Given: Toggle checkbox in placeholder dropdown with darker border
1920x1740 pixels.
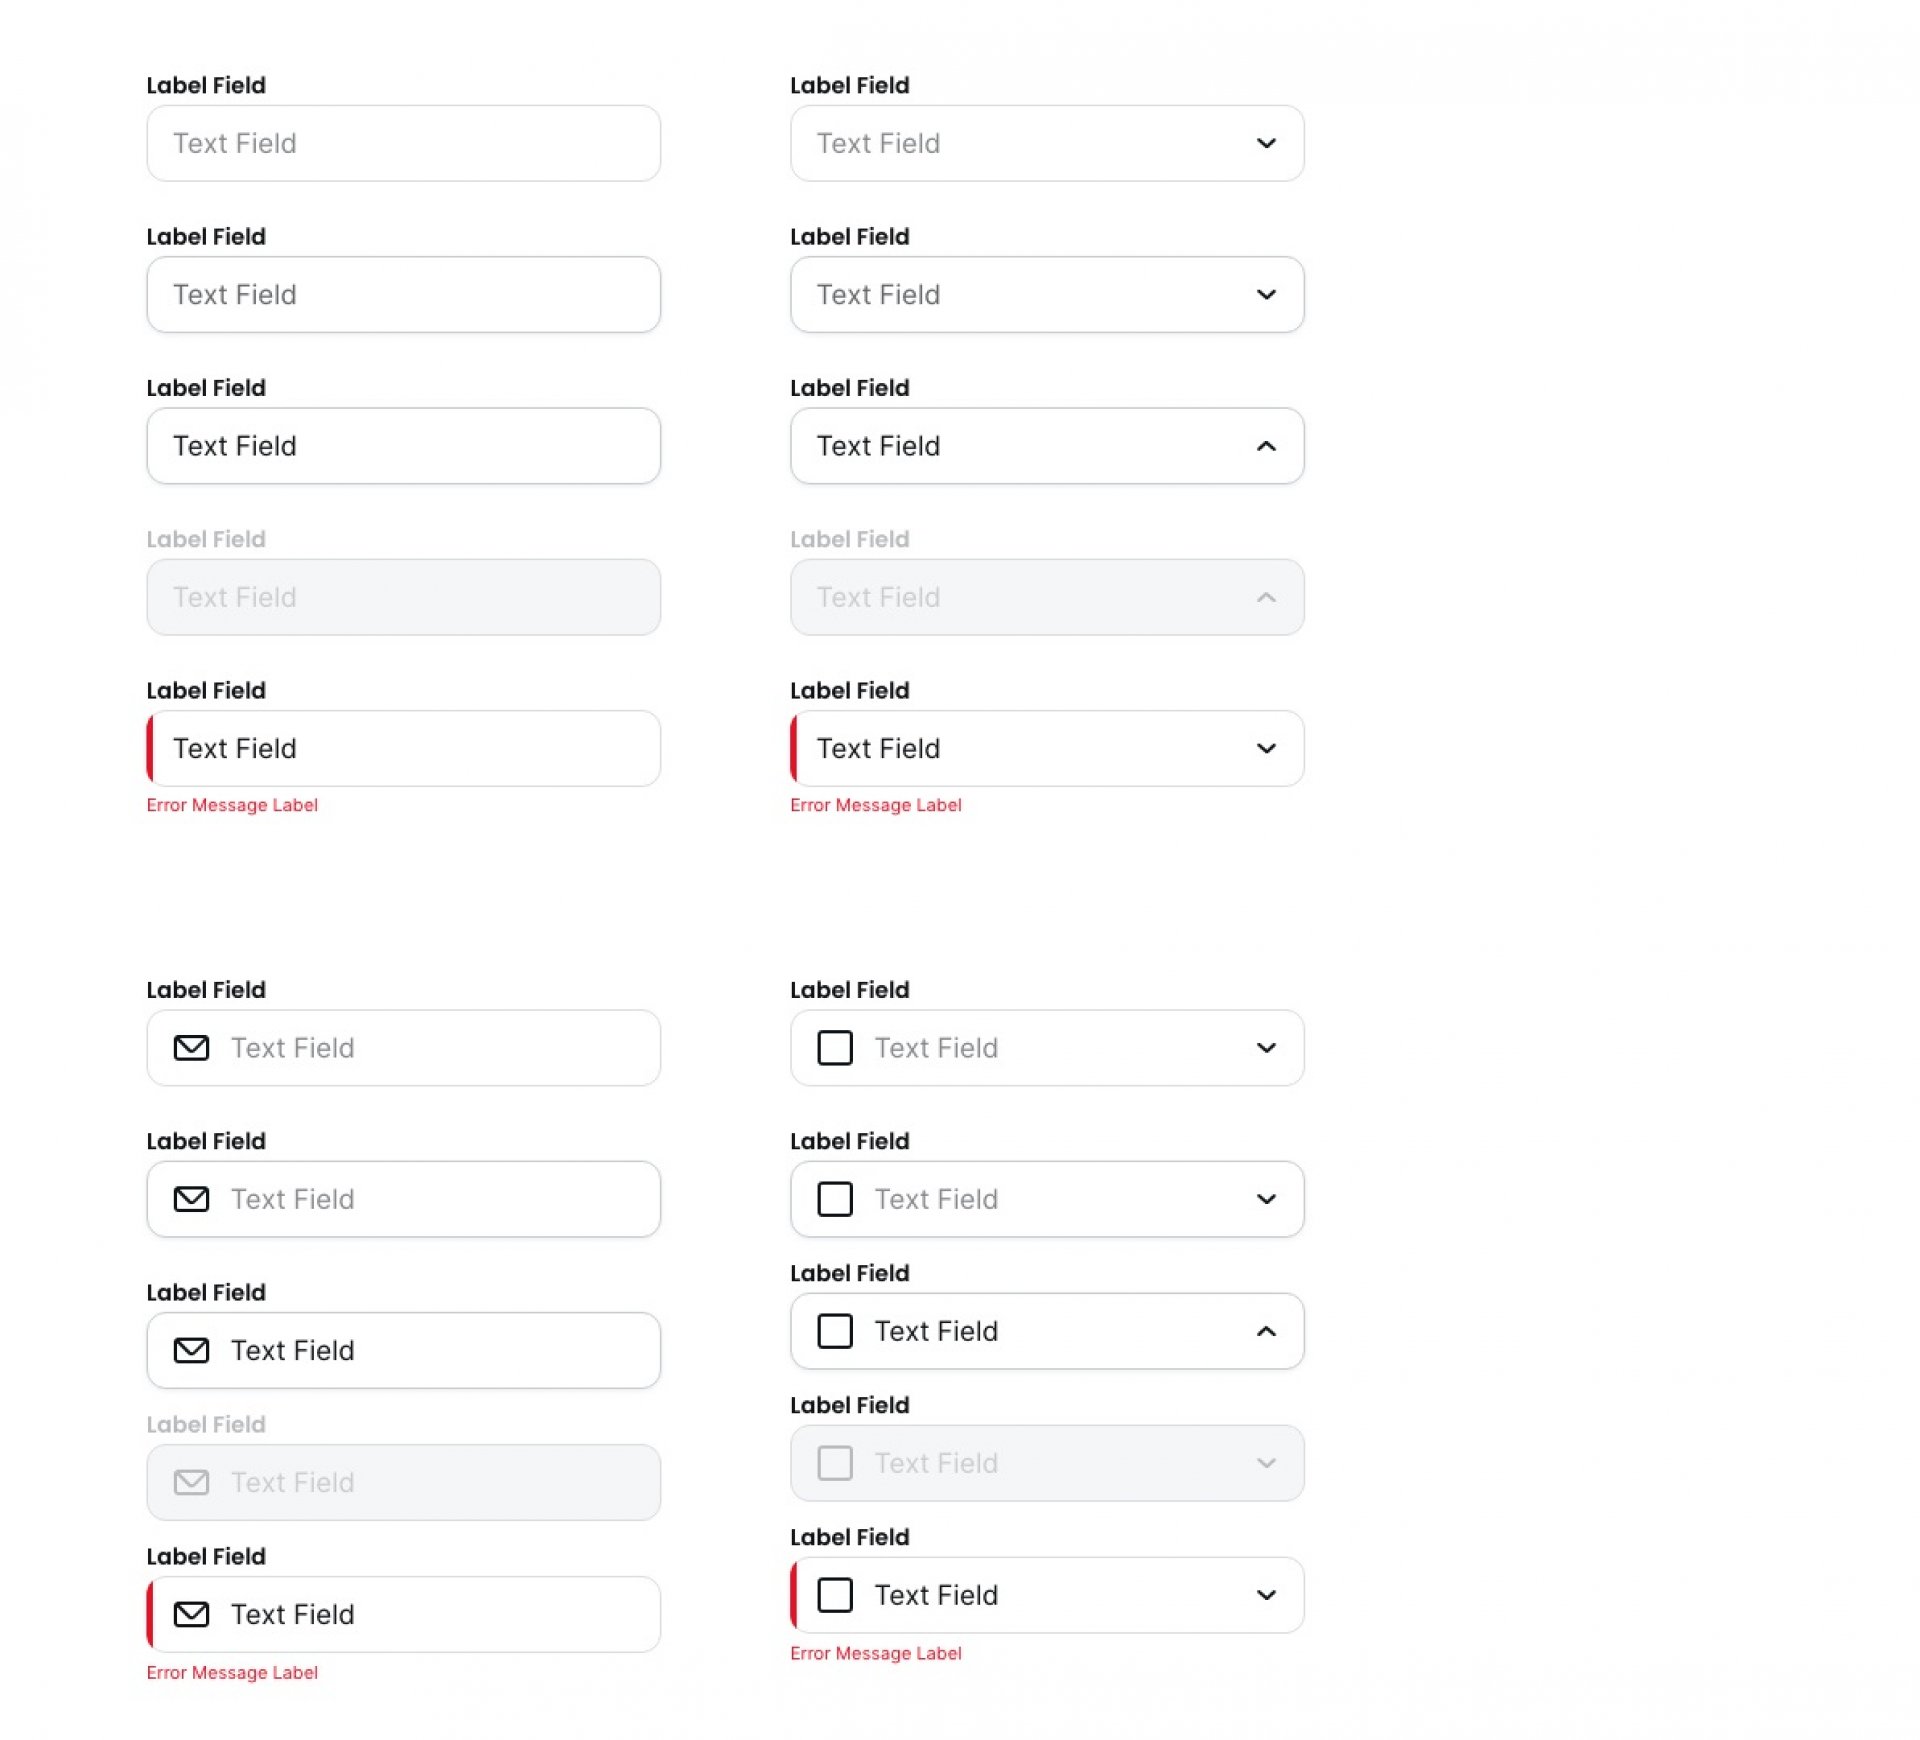Looking at the screenshot, I should tap(835, 1198).
